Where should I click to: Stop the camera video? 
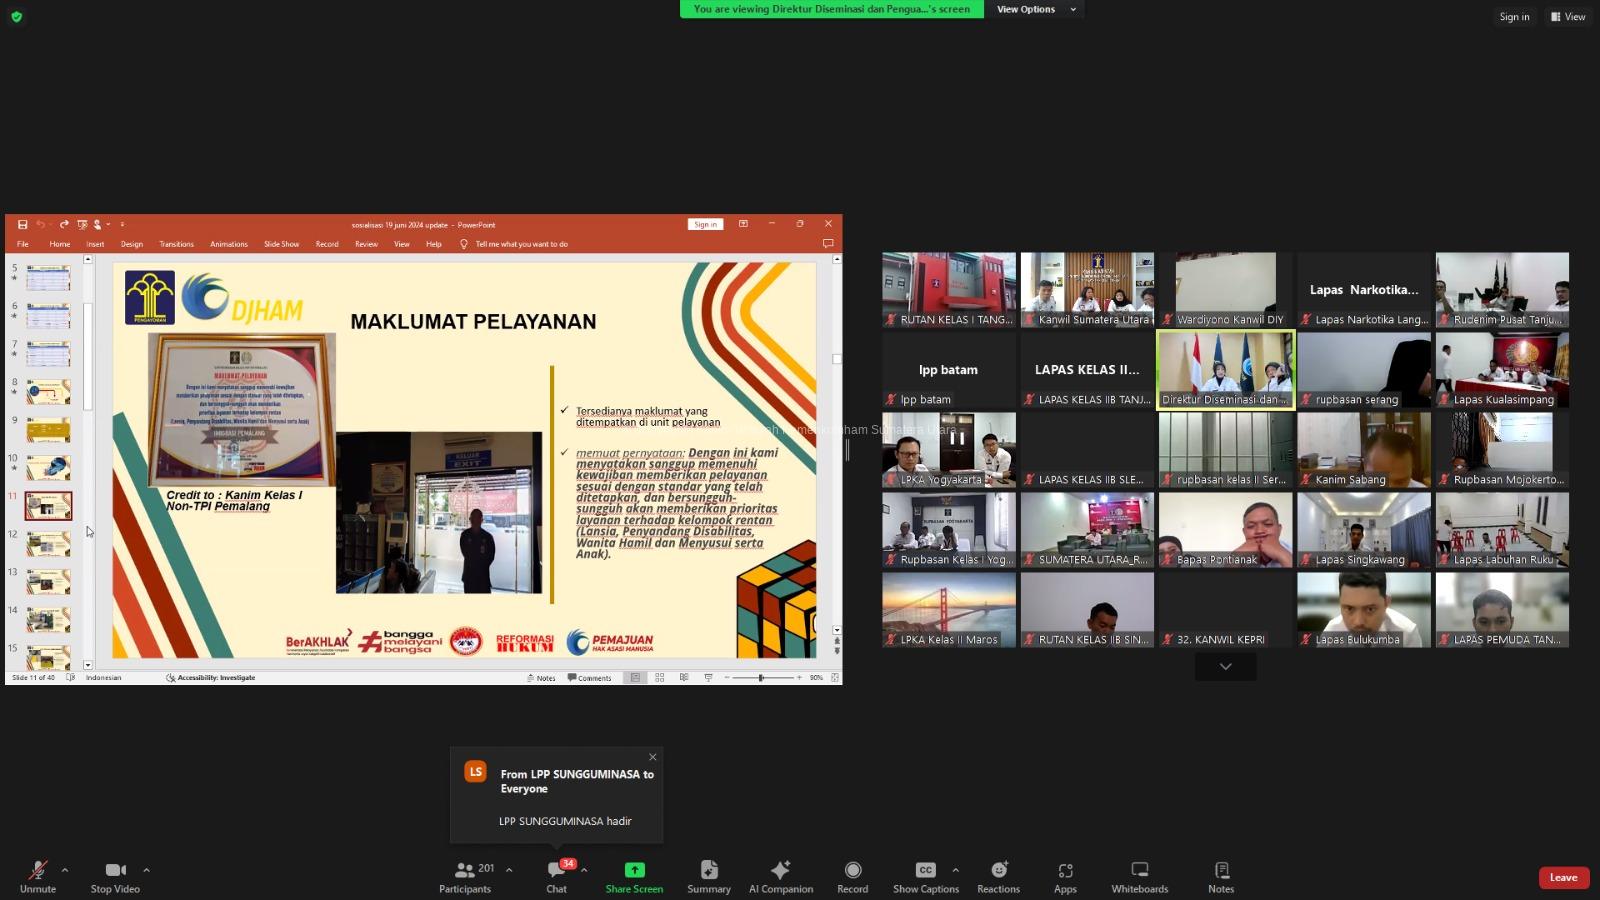pyautogui.click(x=115, y=876)
